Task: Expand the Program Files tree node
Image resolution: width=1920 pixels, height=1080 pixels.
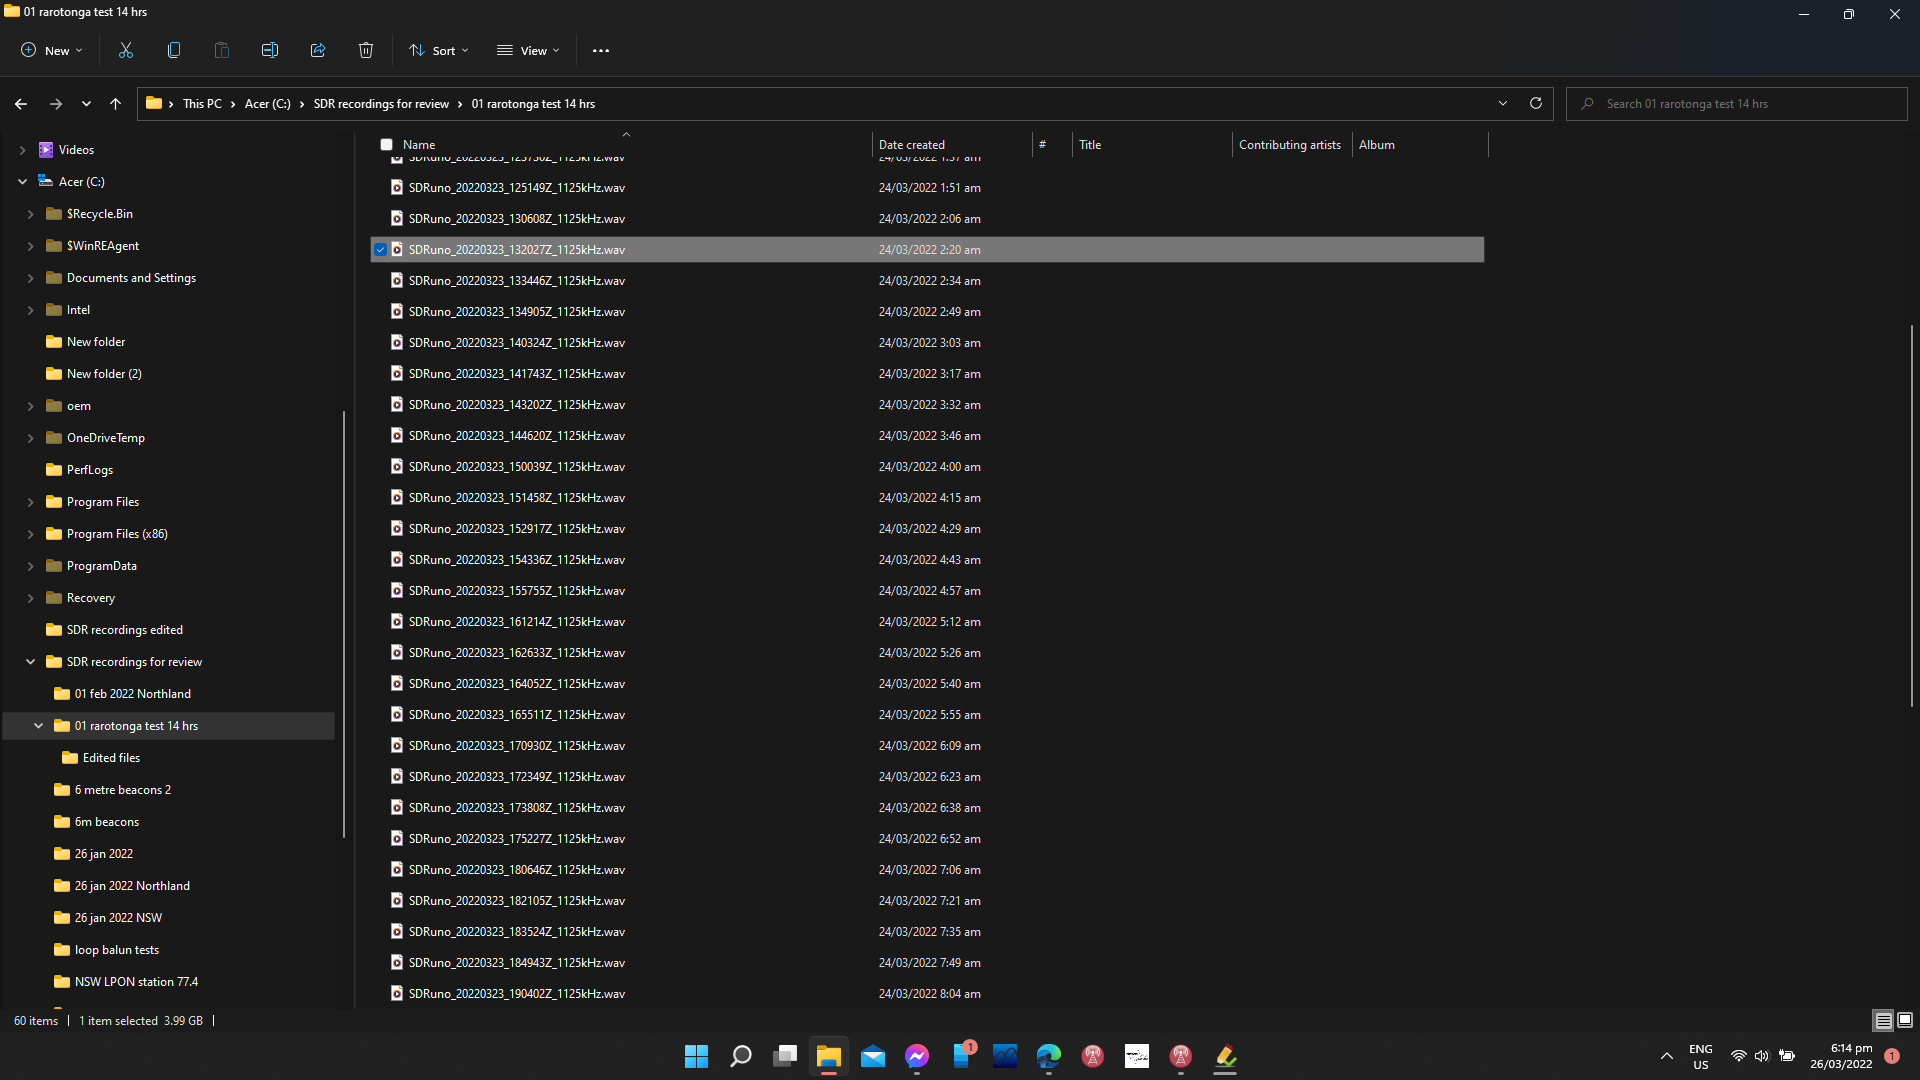Action: point(30,502)
